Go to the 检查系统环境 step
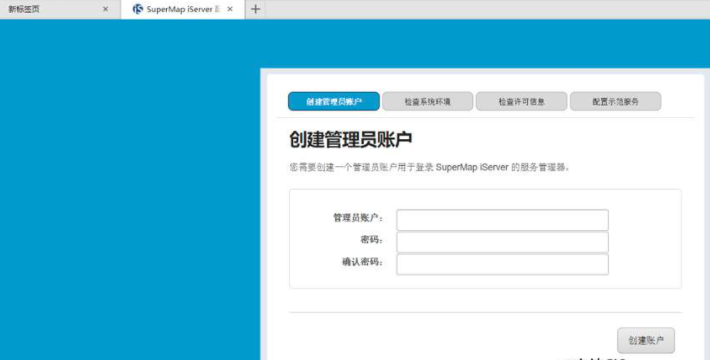 pyautogui.click(x=427, y=101)
